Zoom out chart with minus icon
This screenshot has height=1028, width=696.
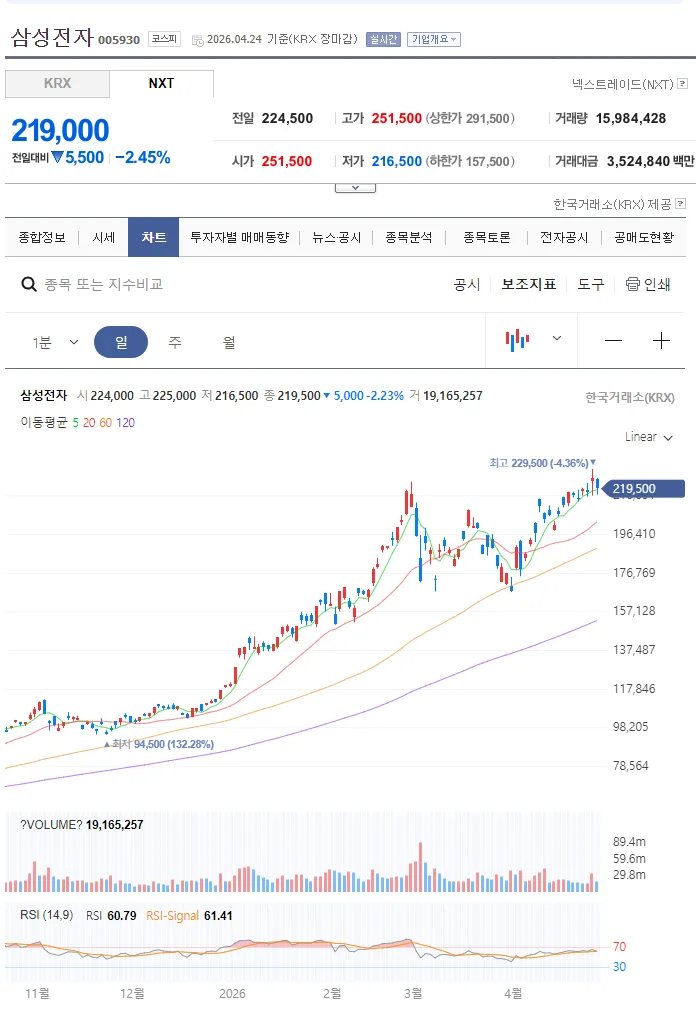613,340
